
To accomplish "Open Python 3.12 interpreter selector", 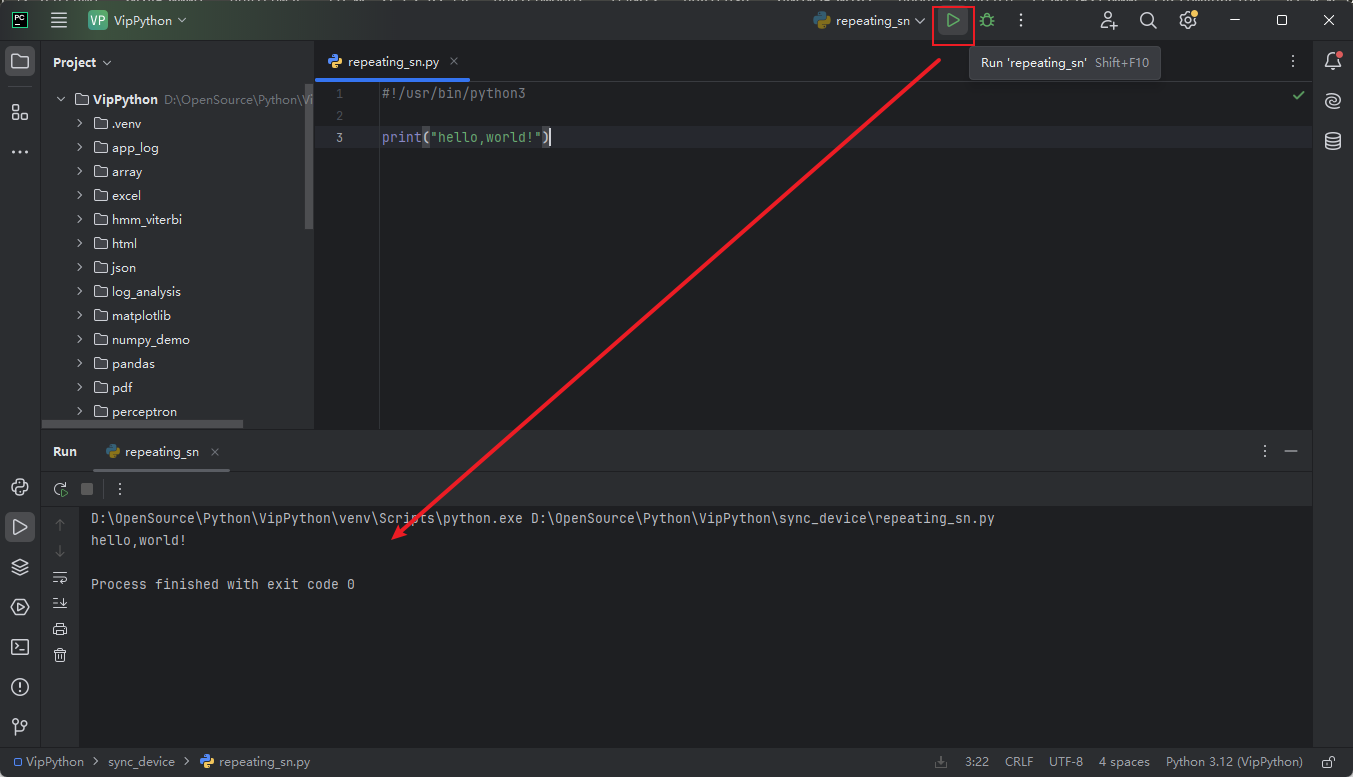I will [1234, 762].
